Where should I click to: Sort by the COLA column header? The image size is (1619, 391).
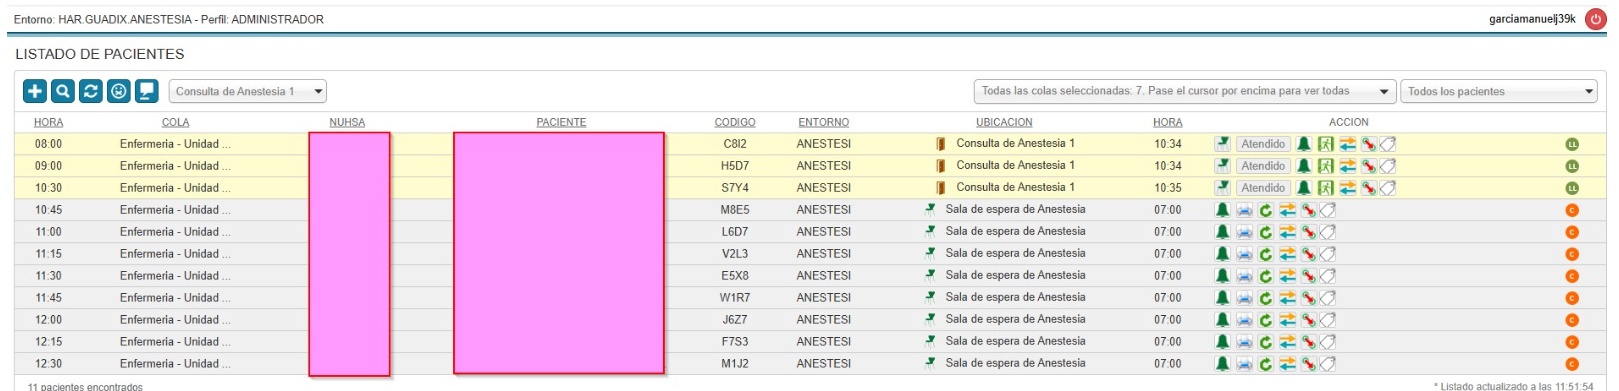(176, 122)
